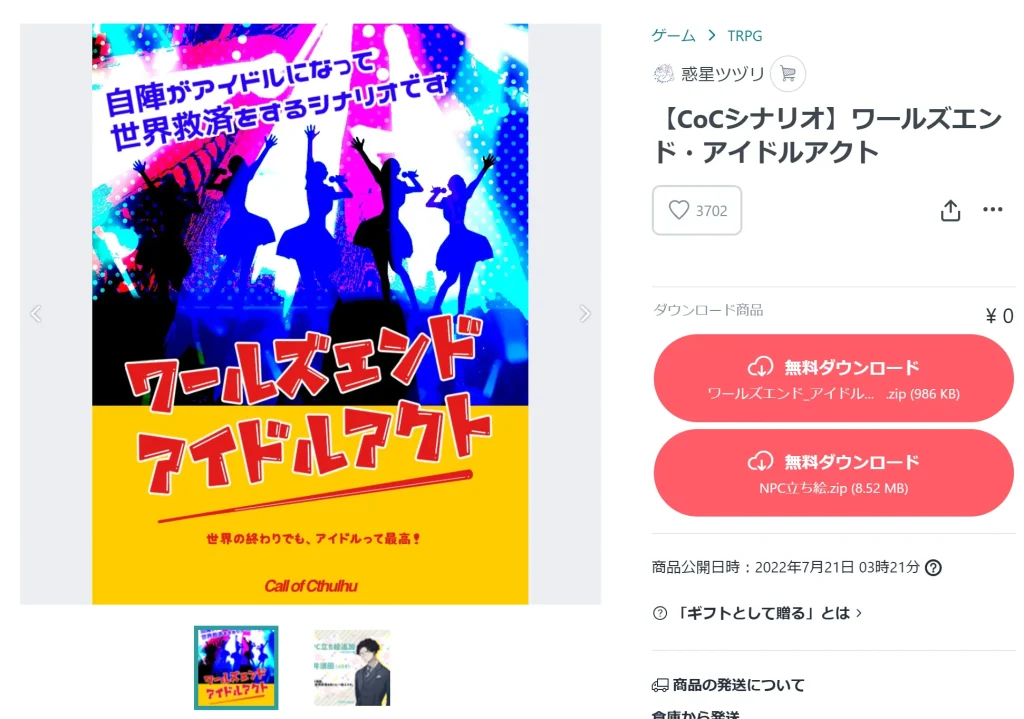1024x719 pixels.
Task: Select the NPC standing art thumbnail
Action: 352,667
